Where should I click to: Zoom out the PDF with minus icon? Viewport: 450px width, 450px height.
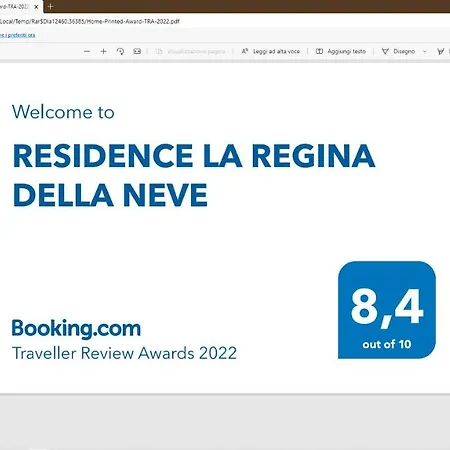[x=87, y=51]
